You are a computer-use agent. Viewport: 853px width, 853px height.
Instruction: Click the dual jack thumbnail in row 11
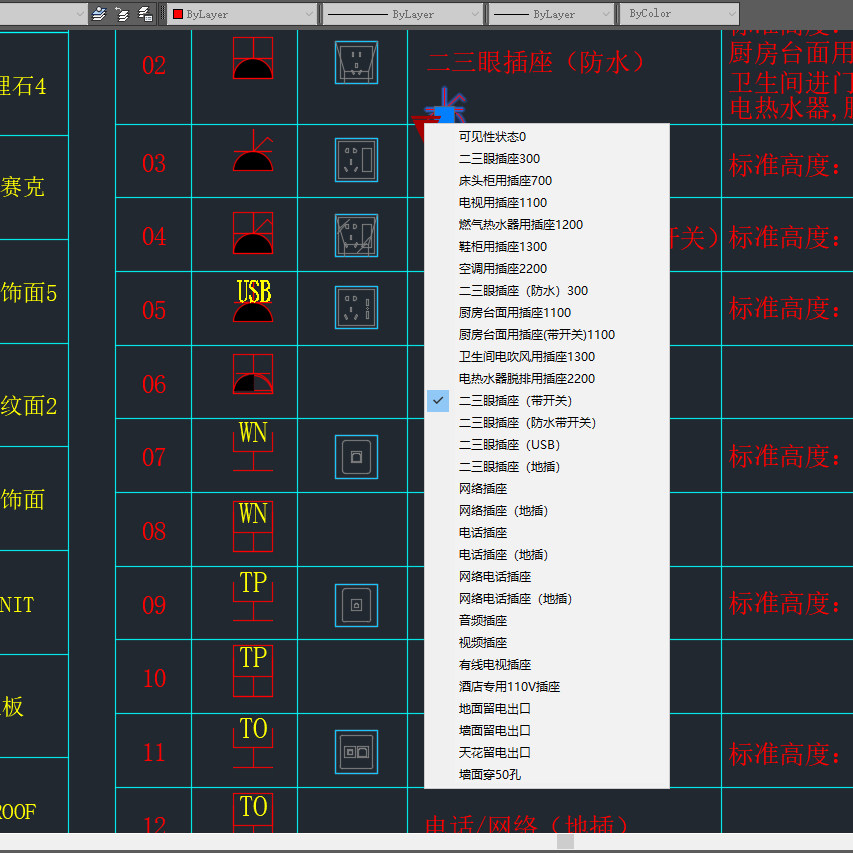tap(356, 752)
